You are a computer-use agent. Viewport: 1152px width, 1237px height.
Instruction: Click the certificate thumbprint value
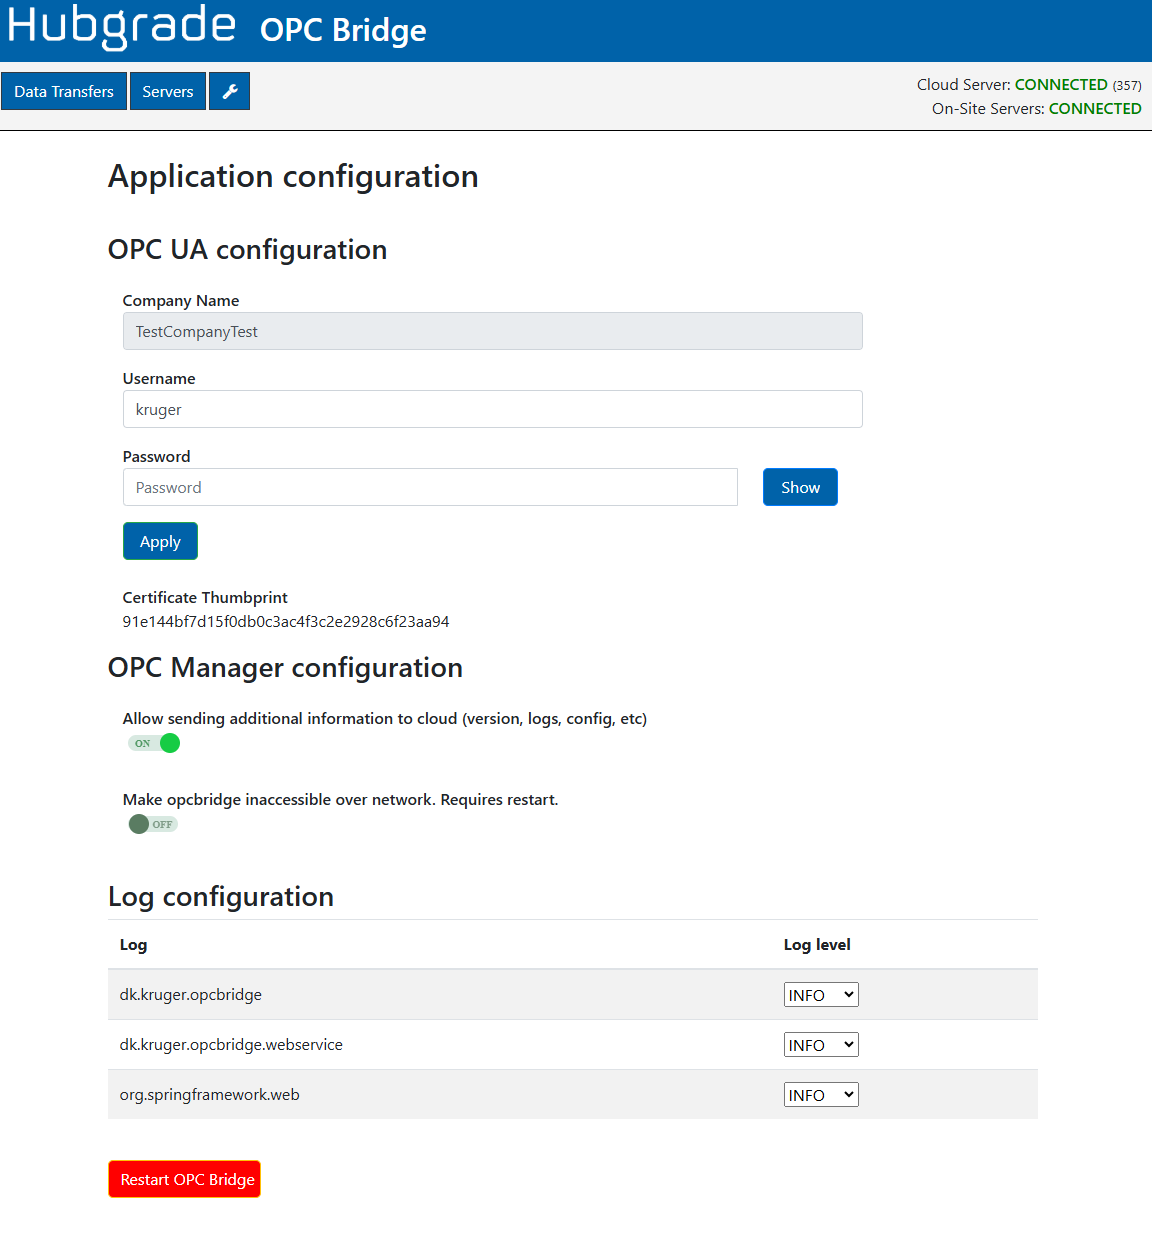pos(286,622)
